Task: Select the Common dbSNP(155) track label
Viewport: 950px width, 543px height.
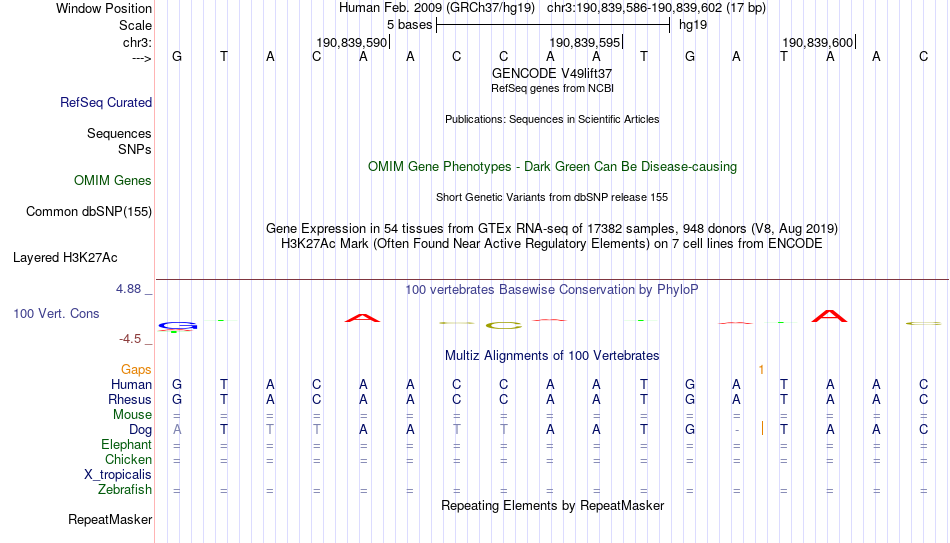Action: pyautogui.click(x=89, y=212)
